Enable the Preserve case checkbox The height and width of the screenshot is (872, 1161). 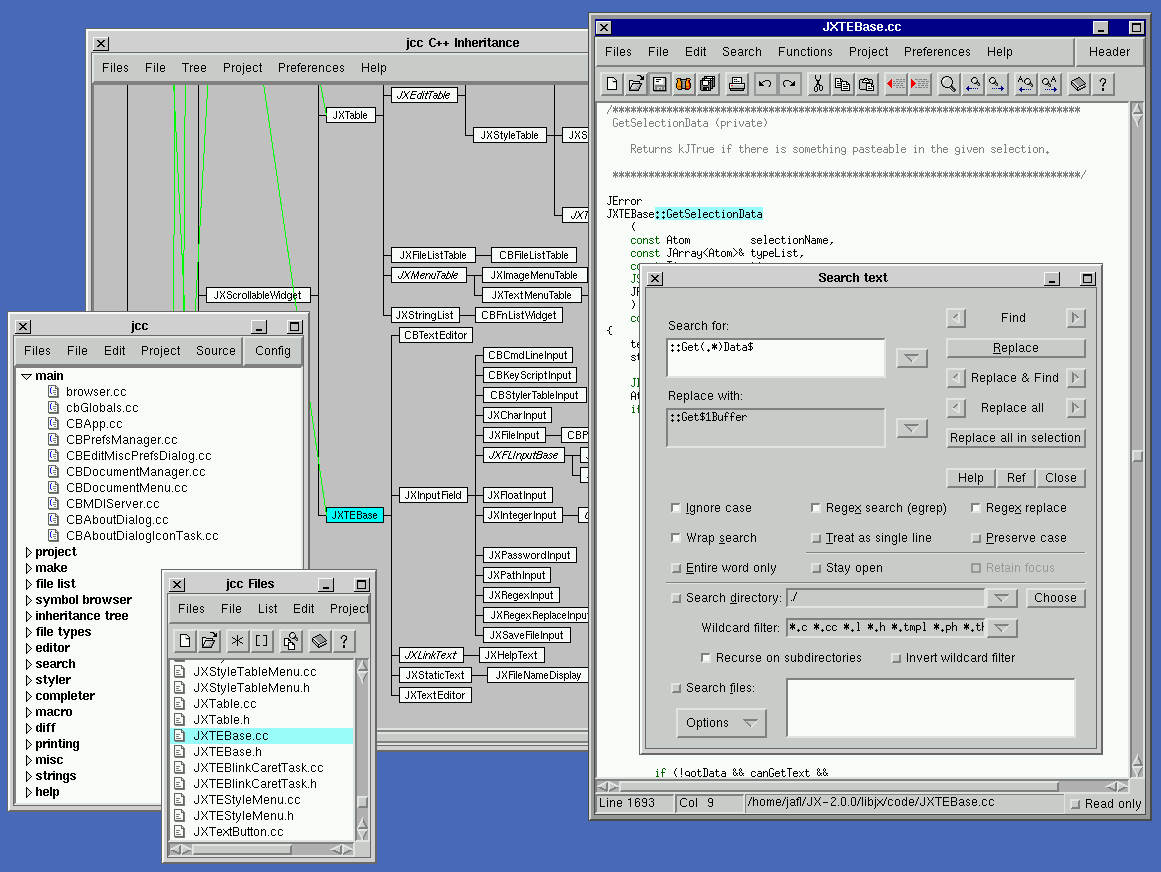click(976, 538)
